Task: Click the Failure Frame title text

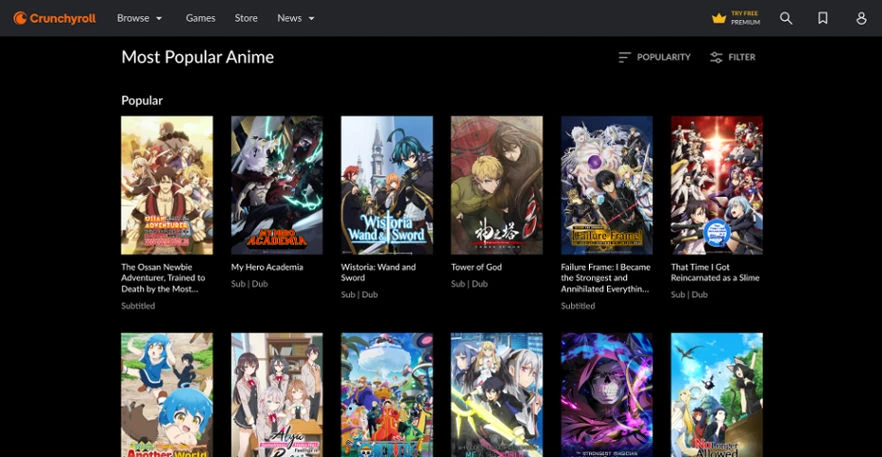Action: (605, 278)
